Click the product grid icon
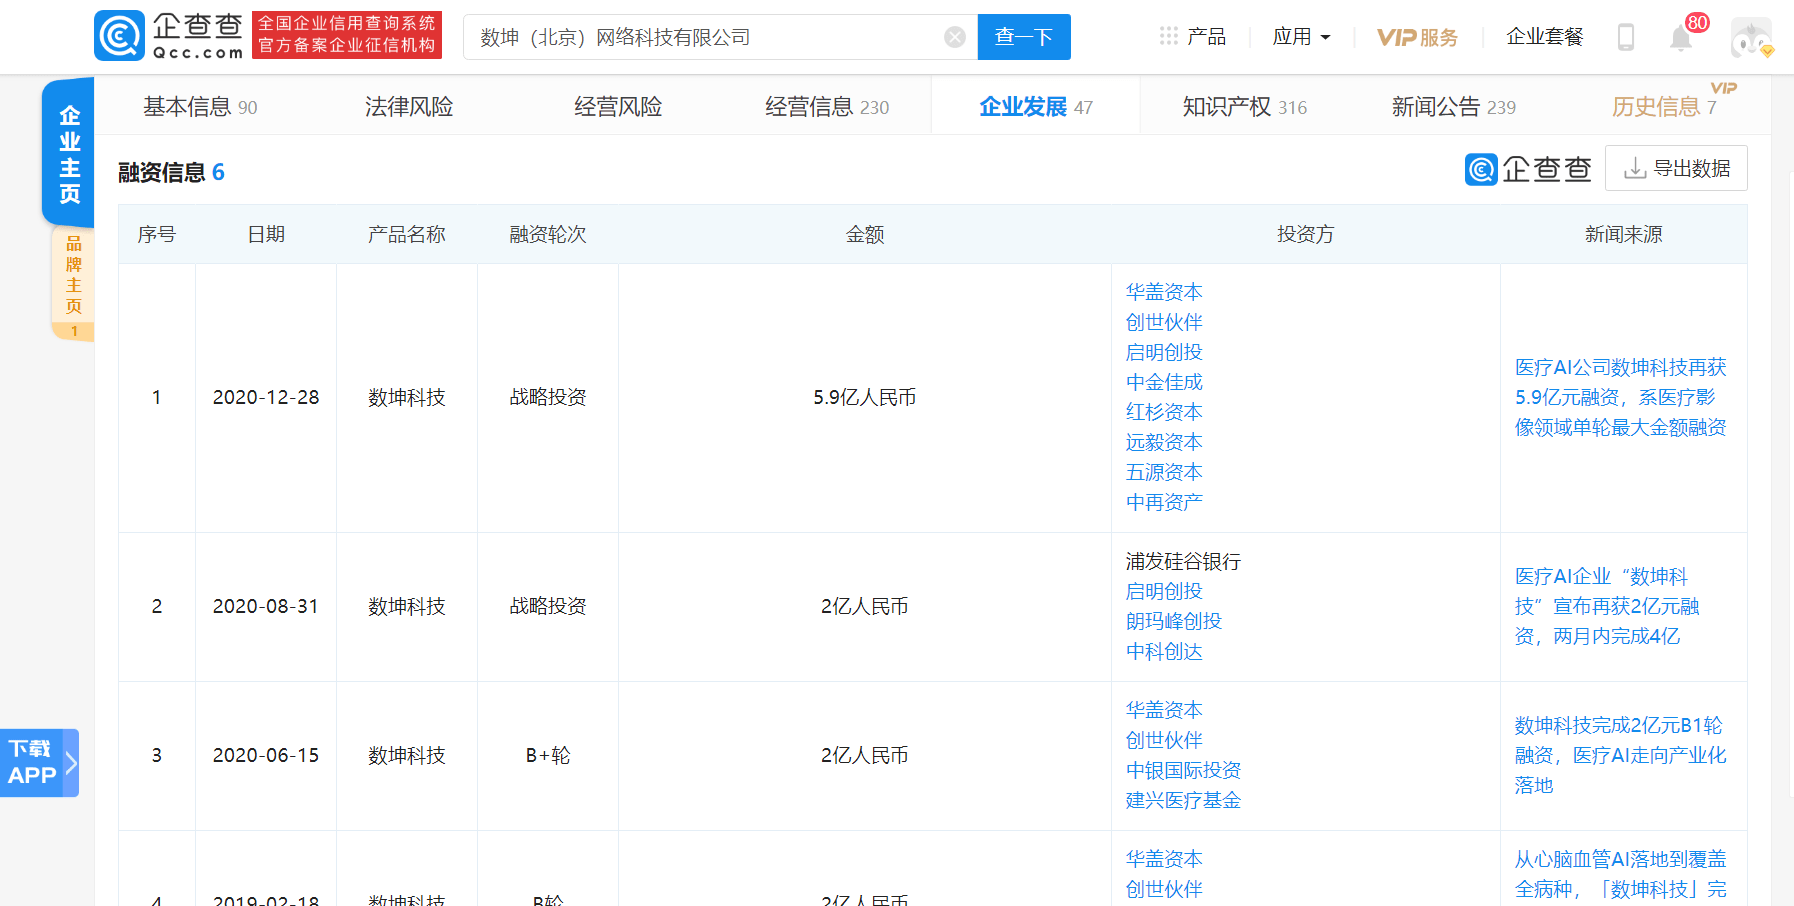Viewport: 1794px width, 906px height. (1169, 37)
